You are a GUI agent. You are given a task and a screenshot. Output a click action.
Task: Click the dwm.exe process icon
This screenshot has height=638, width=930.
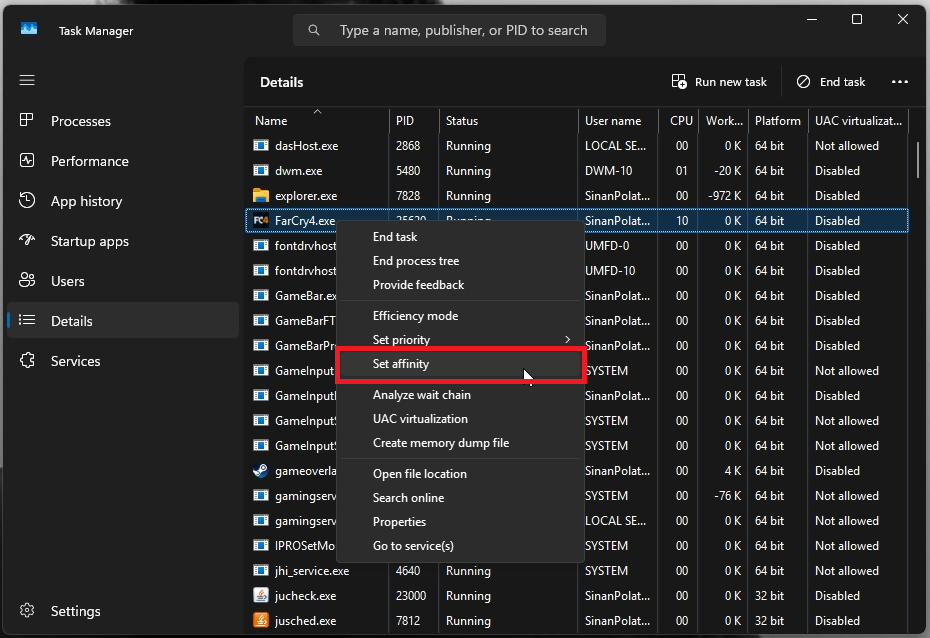pyautogui.click(x=261, y=170)
